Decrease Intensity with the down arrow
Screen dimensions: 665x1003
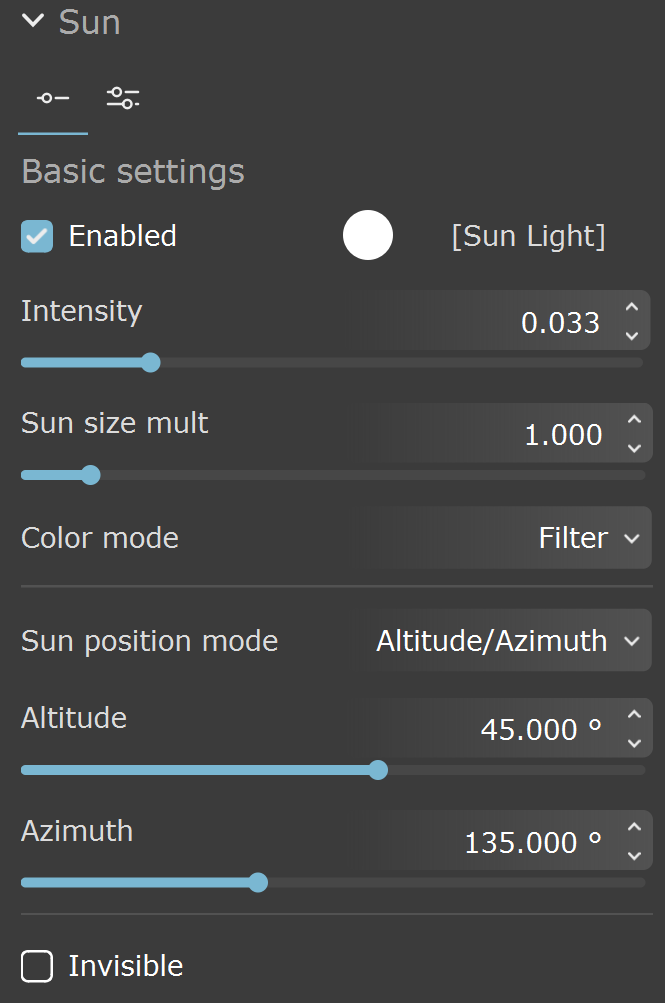[x=632, y=335]
